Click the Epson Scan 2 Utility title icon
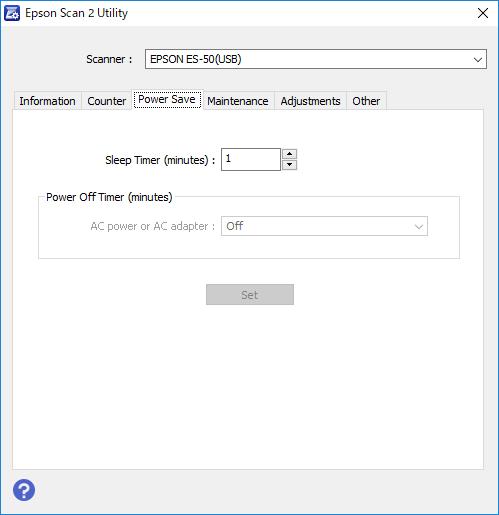 click(x=12, y=13)
